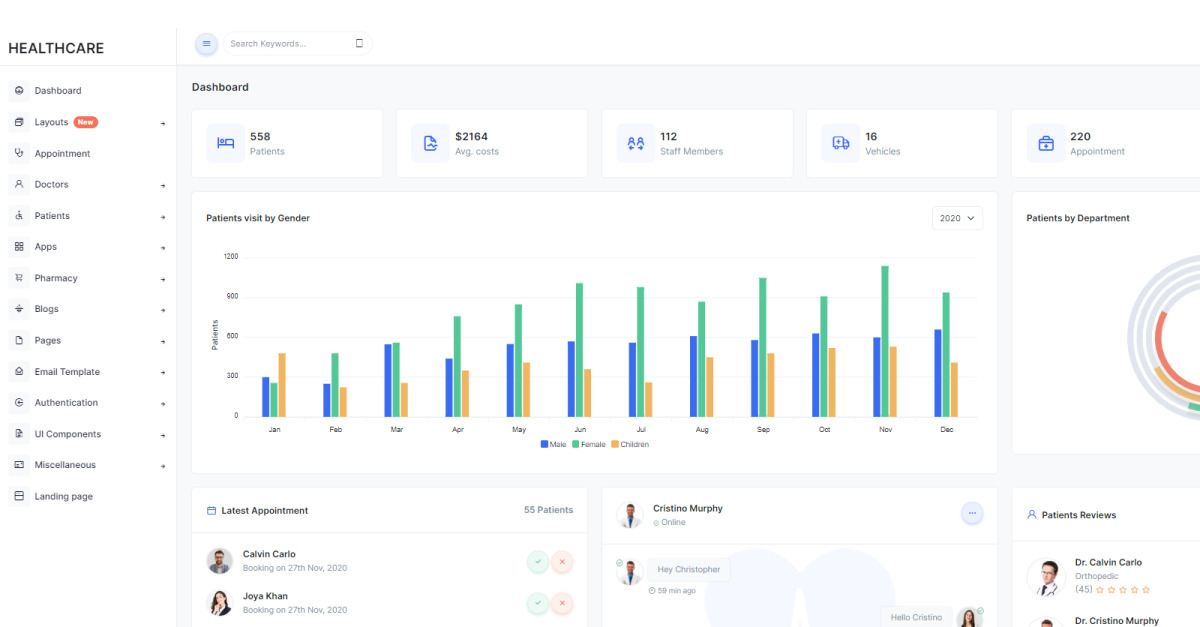Click the fifth star in Dr. Calvin Carlo's rating

pyautogui.click(x=1143, y=589)
